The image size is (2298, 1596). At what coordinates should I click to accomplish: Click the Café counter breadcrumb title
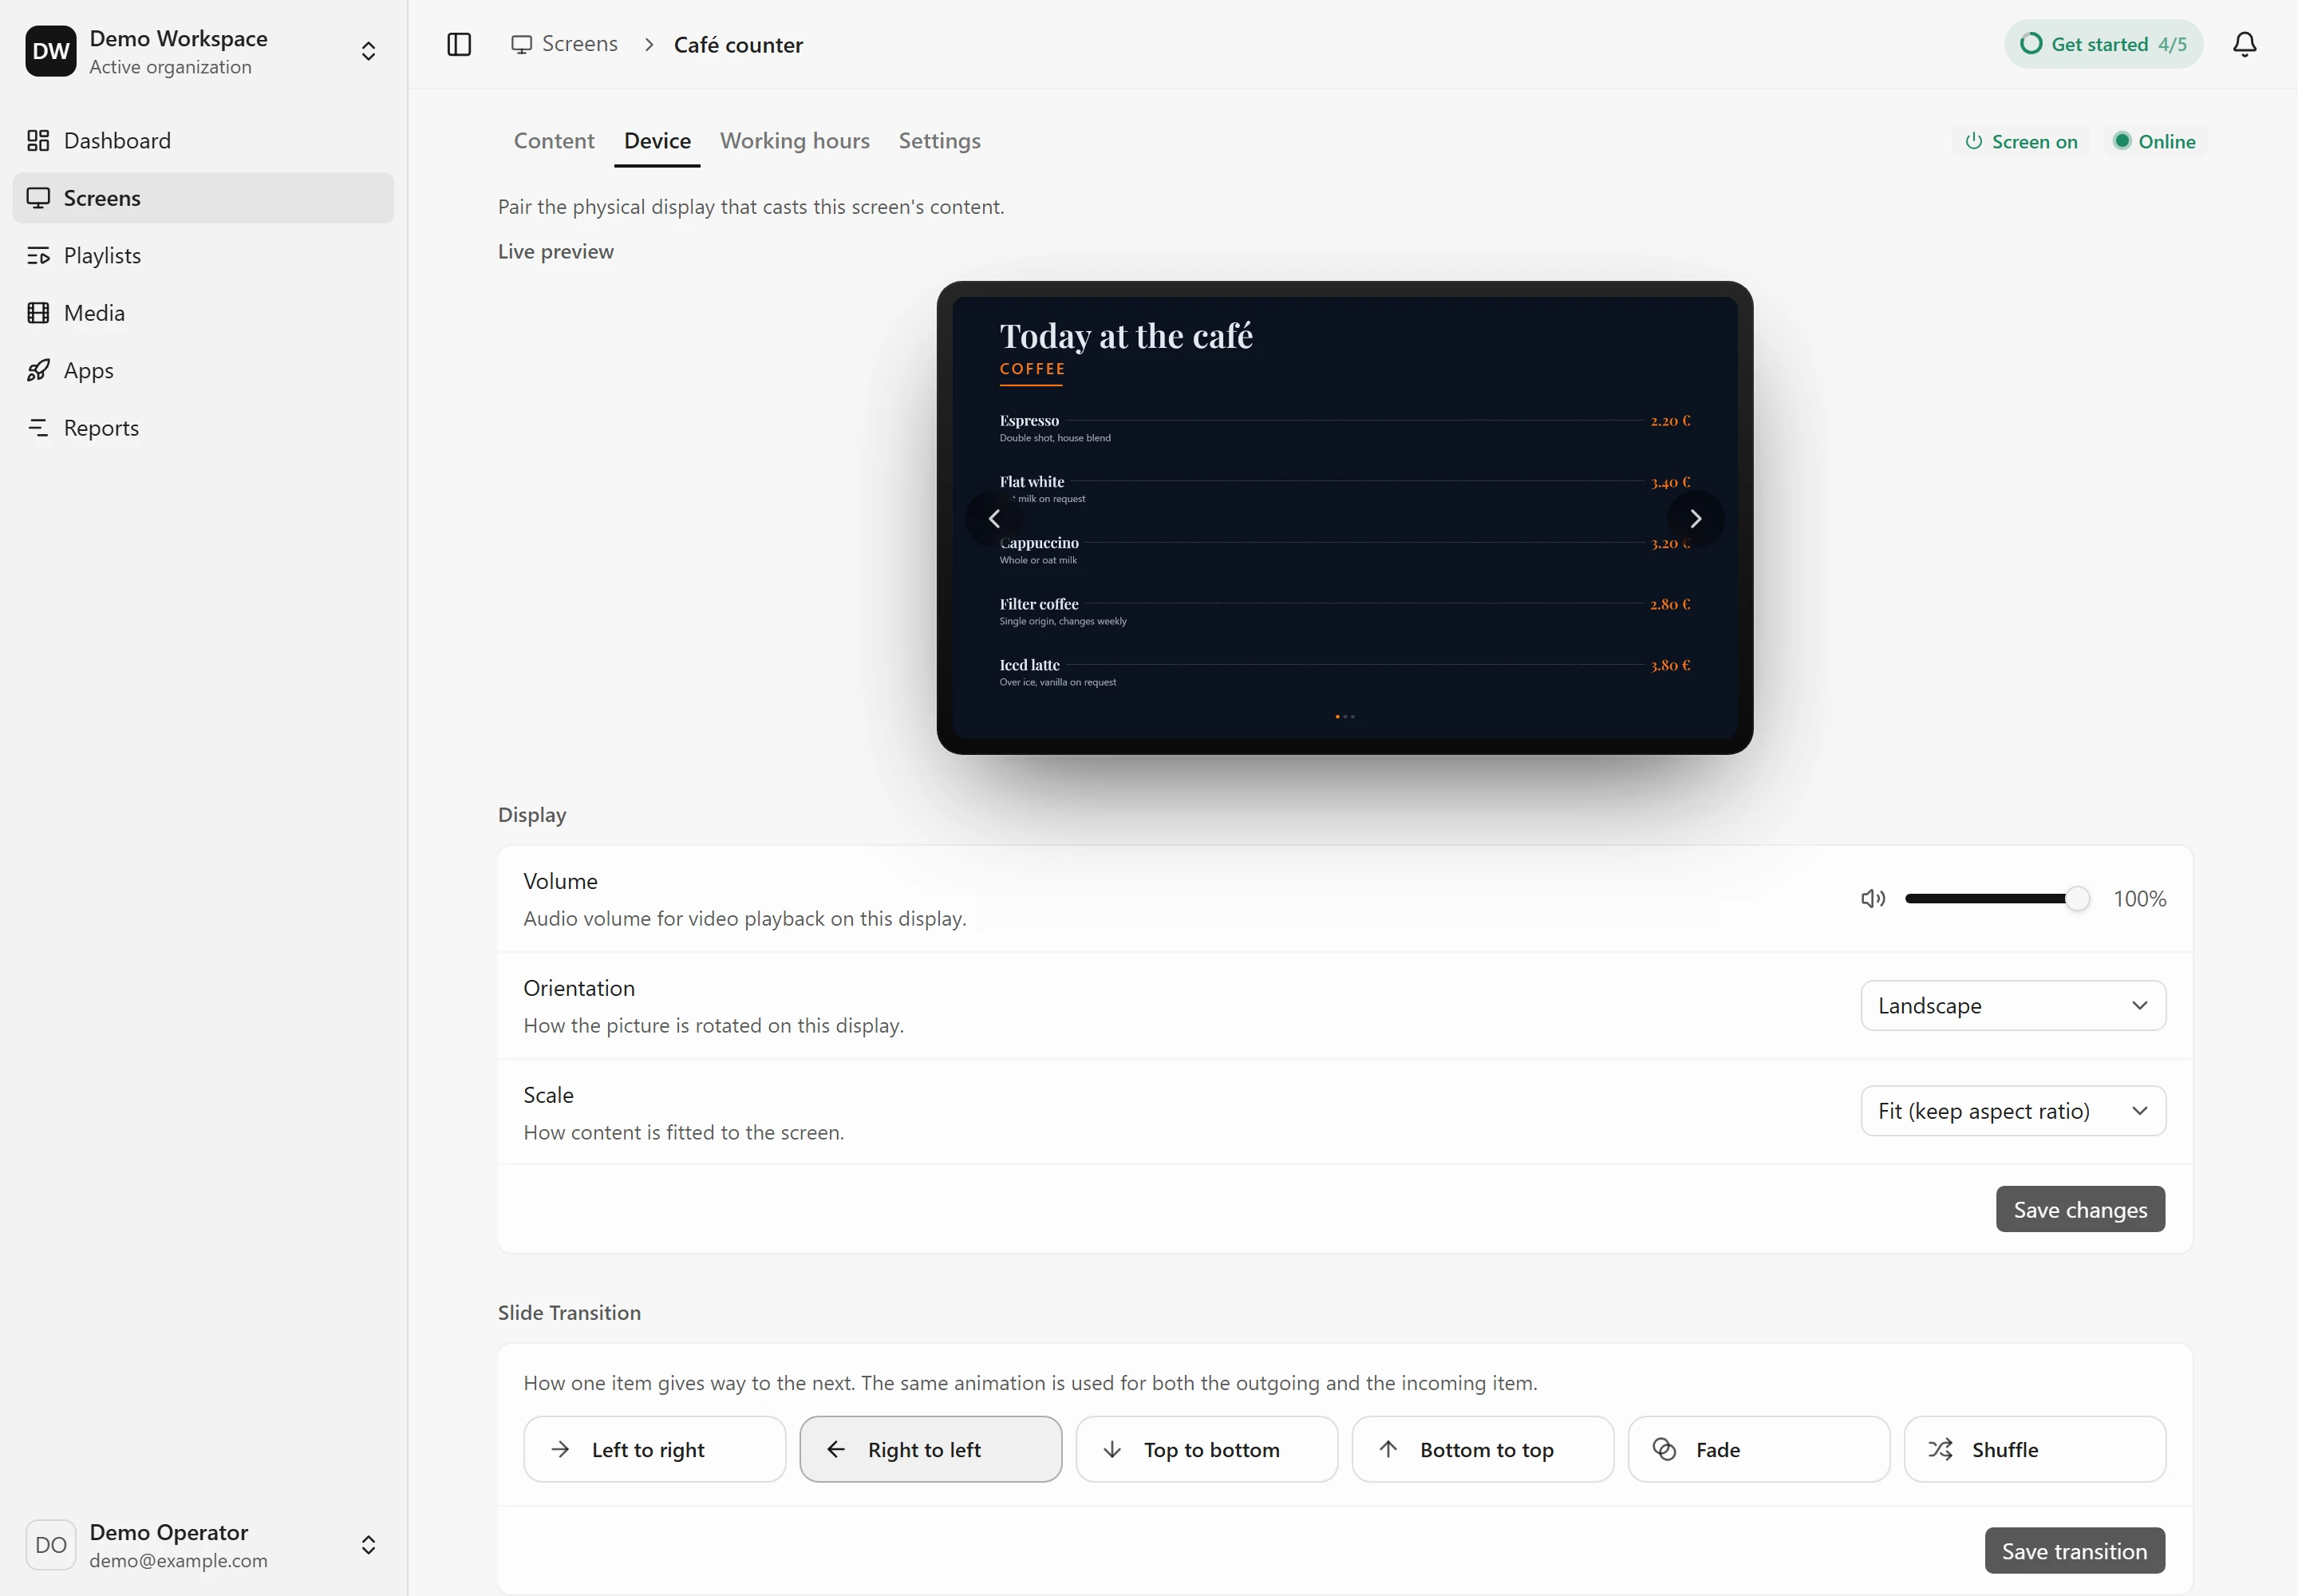coord(738,45)
